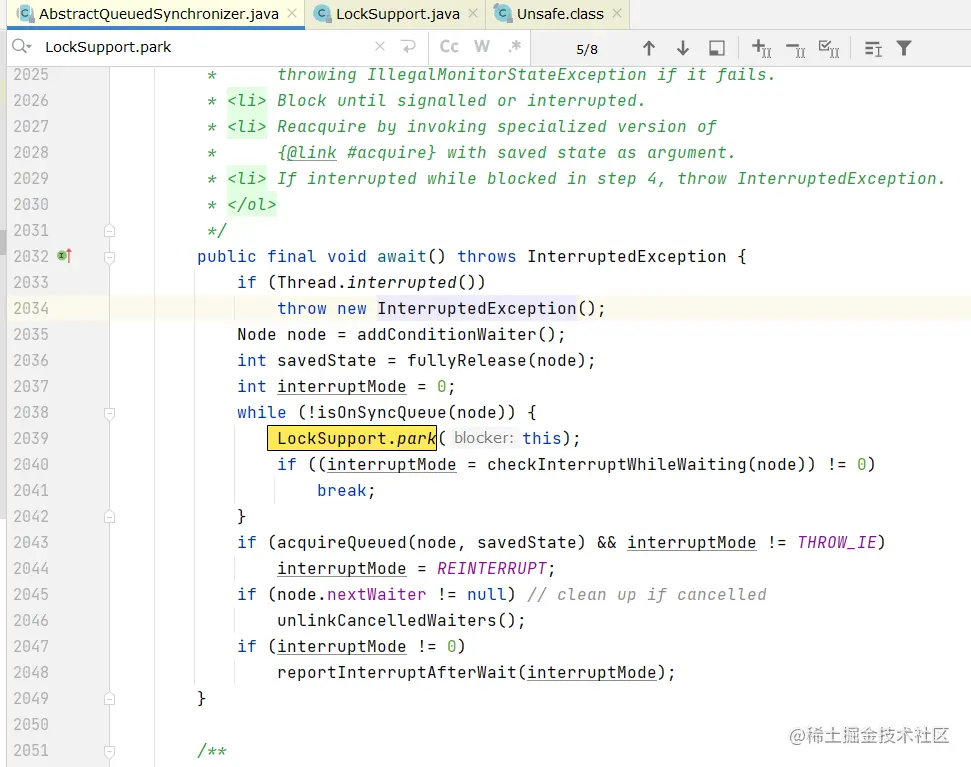The height and width of the screenshot is (767, 971).
Task: Close the AbstractQueuedSynchronizer.java tab
Action: (292, 13)
